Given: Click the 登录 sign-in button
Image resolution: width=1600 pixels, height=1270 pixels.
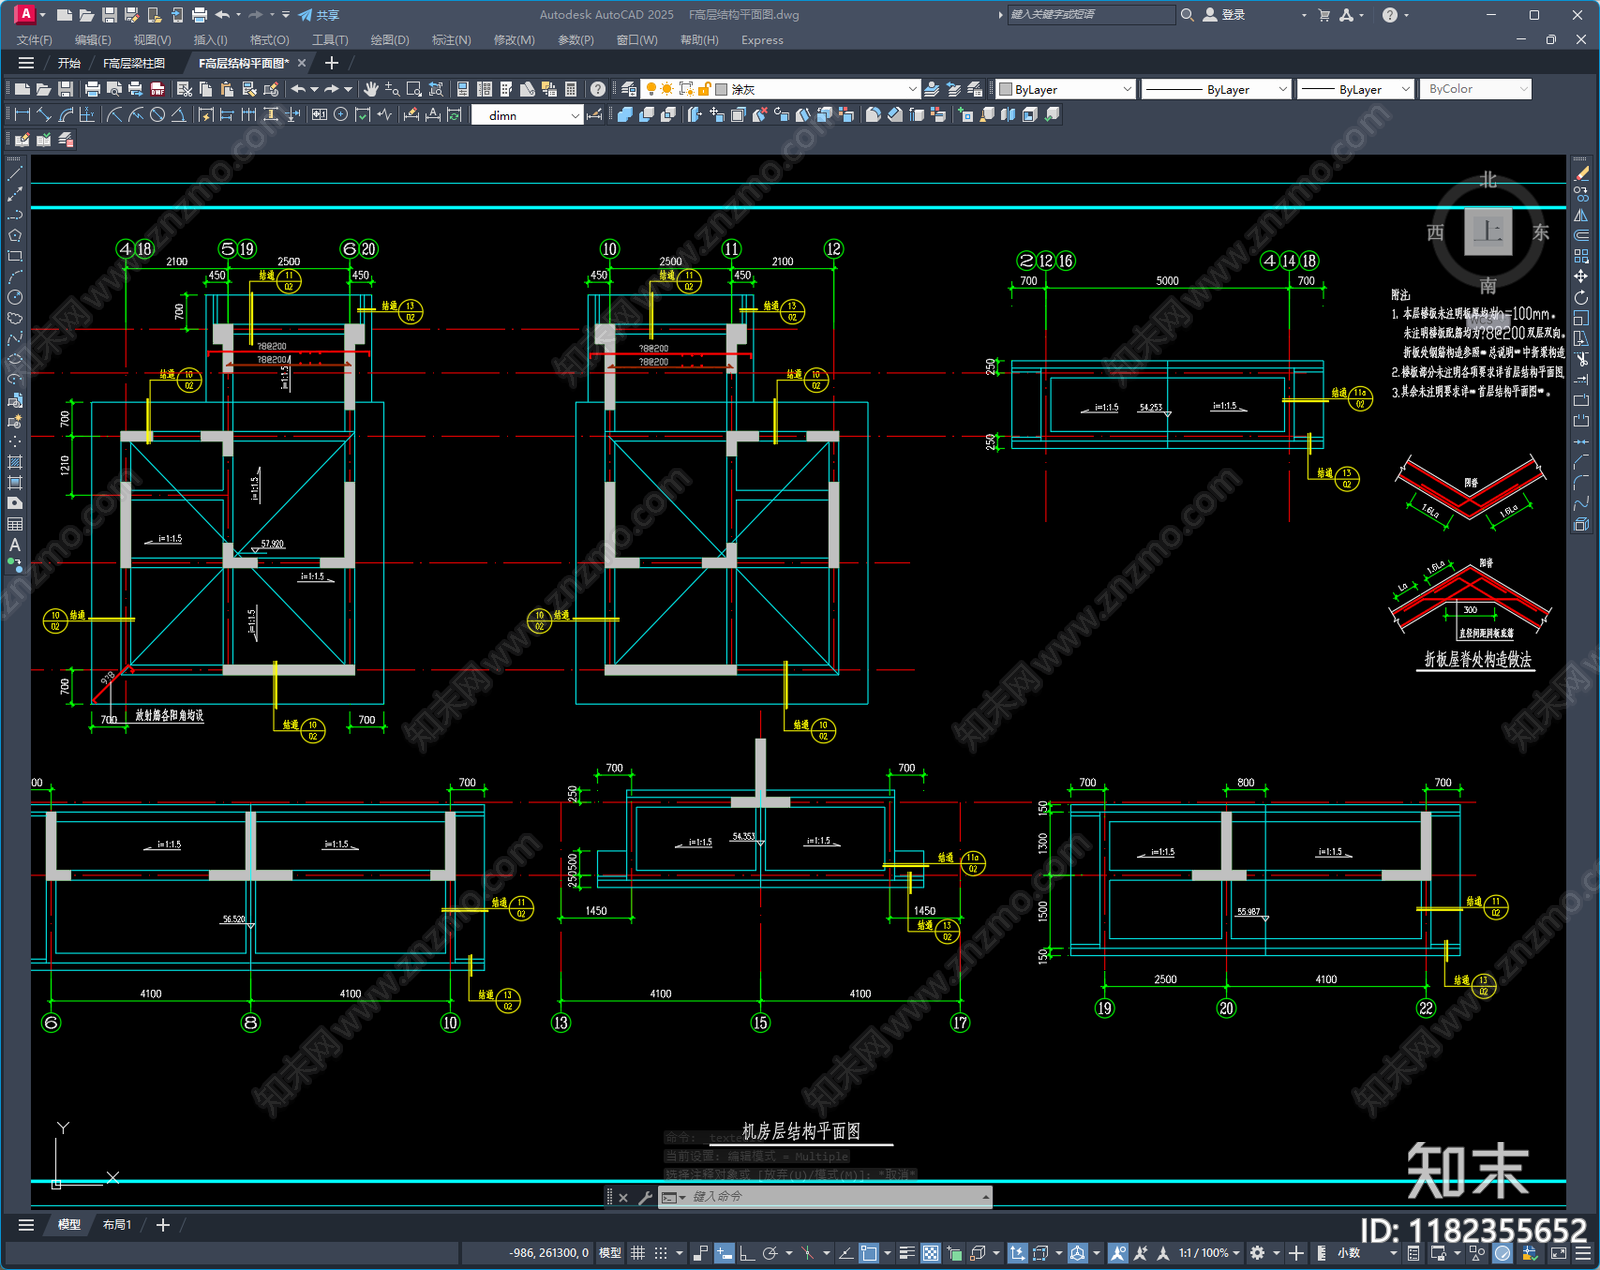Looking at the screenshot, I should click(x=1224, y=15).
